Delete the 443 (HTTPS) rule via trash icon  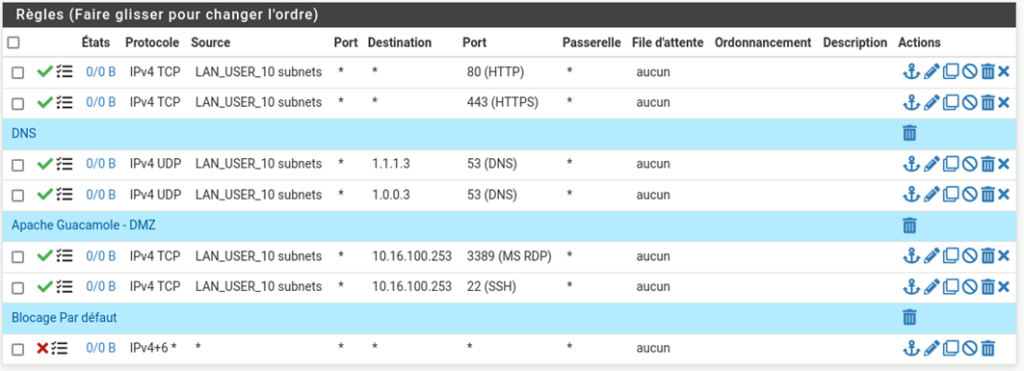tap(988, 102)
